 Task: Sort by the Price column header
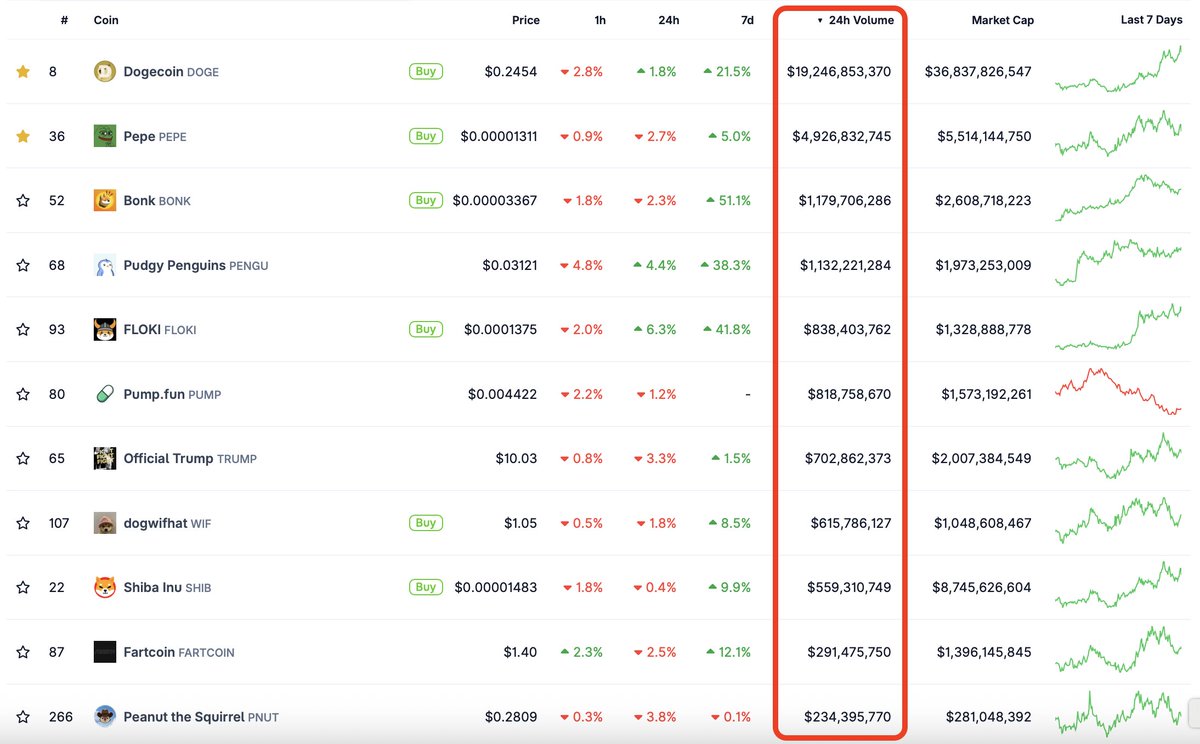point(526,20)
